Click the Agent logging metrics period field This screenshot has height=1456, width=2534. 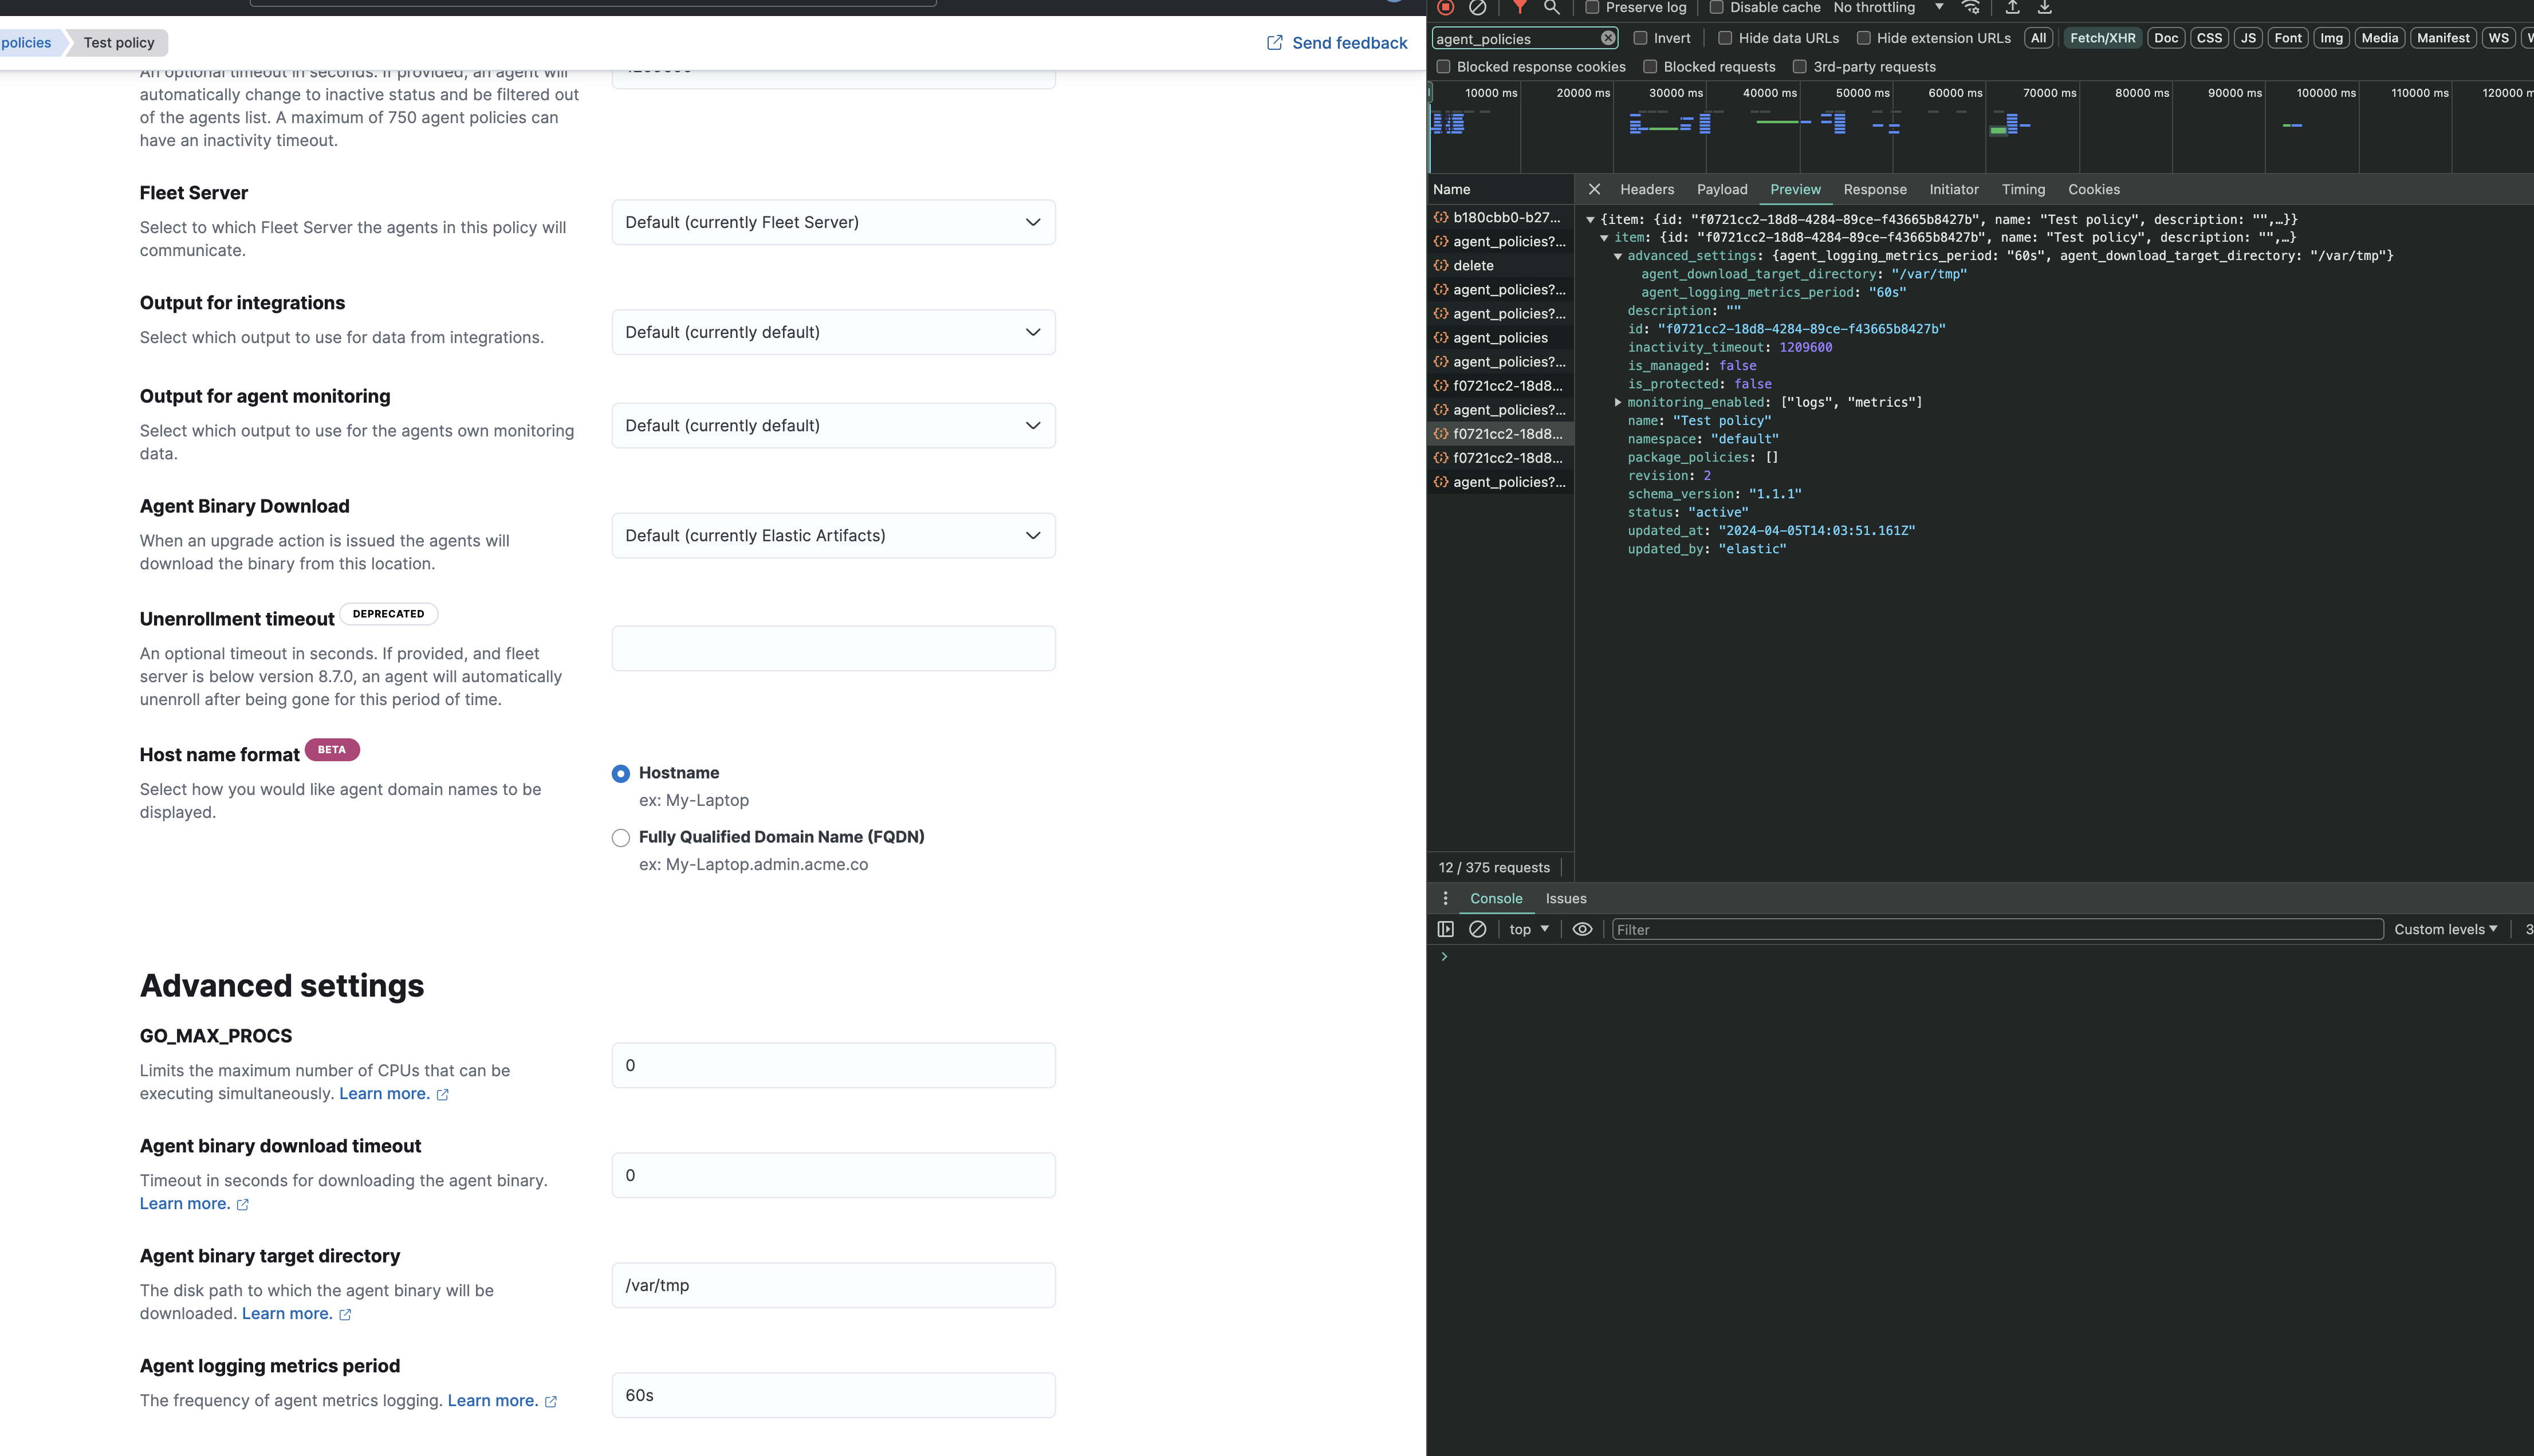[833, 1396]
